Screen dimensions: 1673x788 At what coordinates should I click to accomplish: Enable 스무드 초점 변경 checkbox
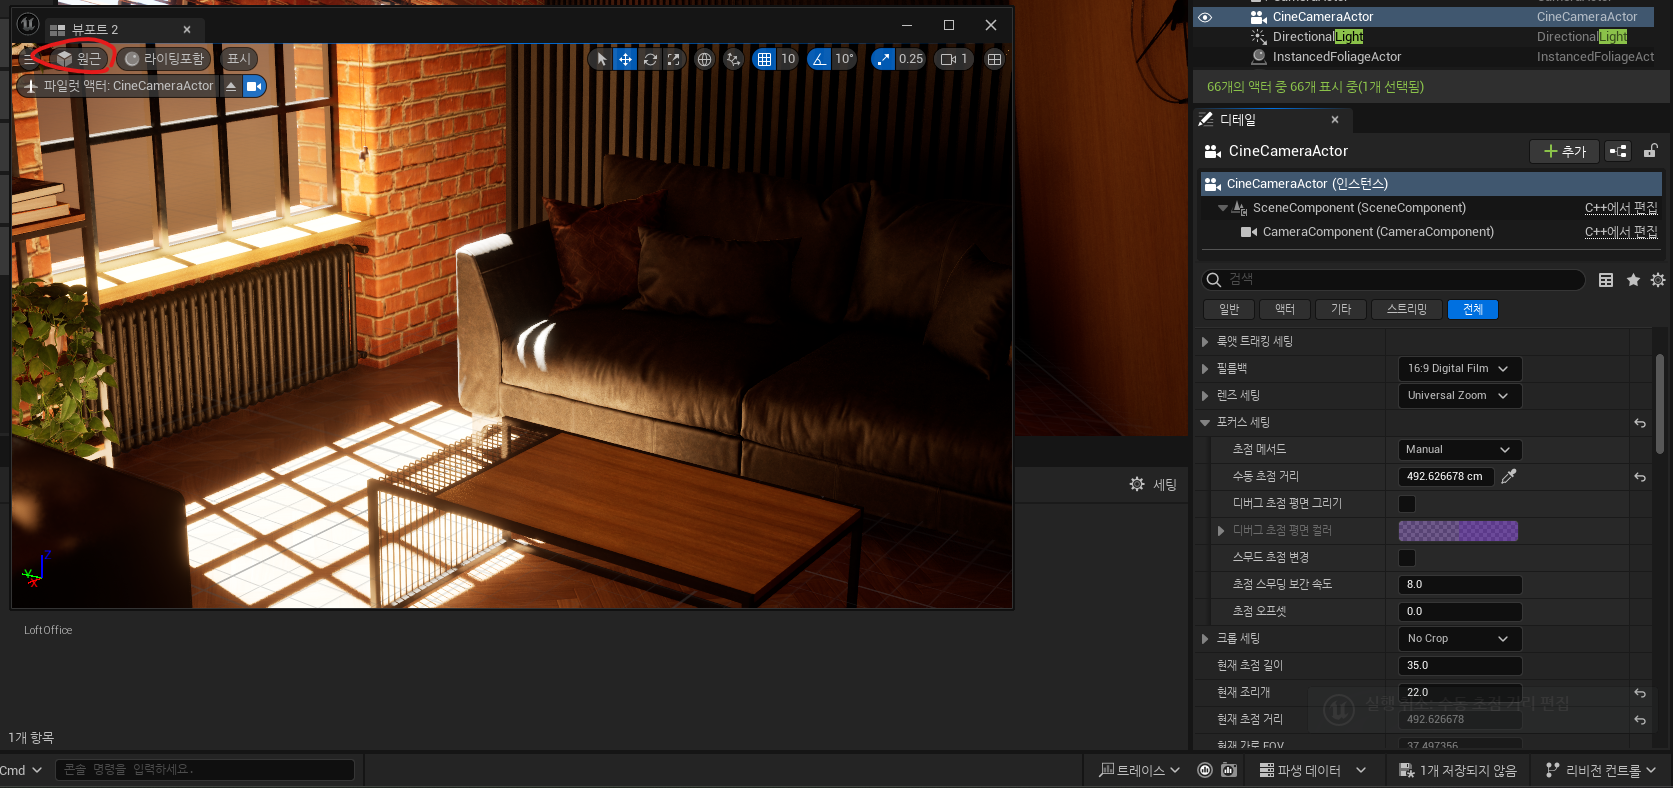coord(1407,558)
